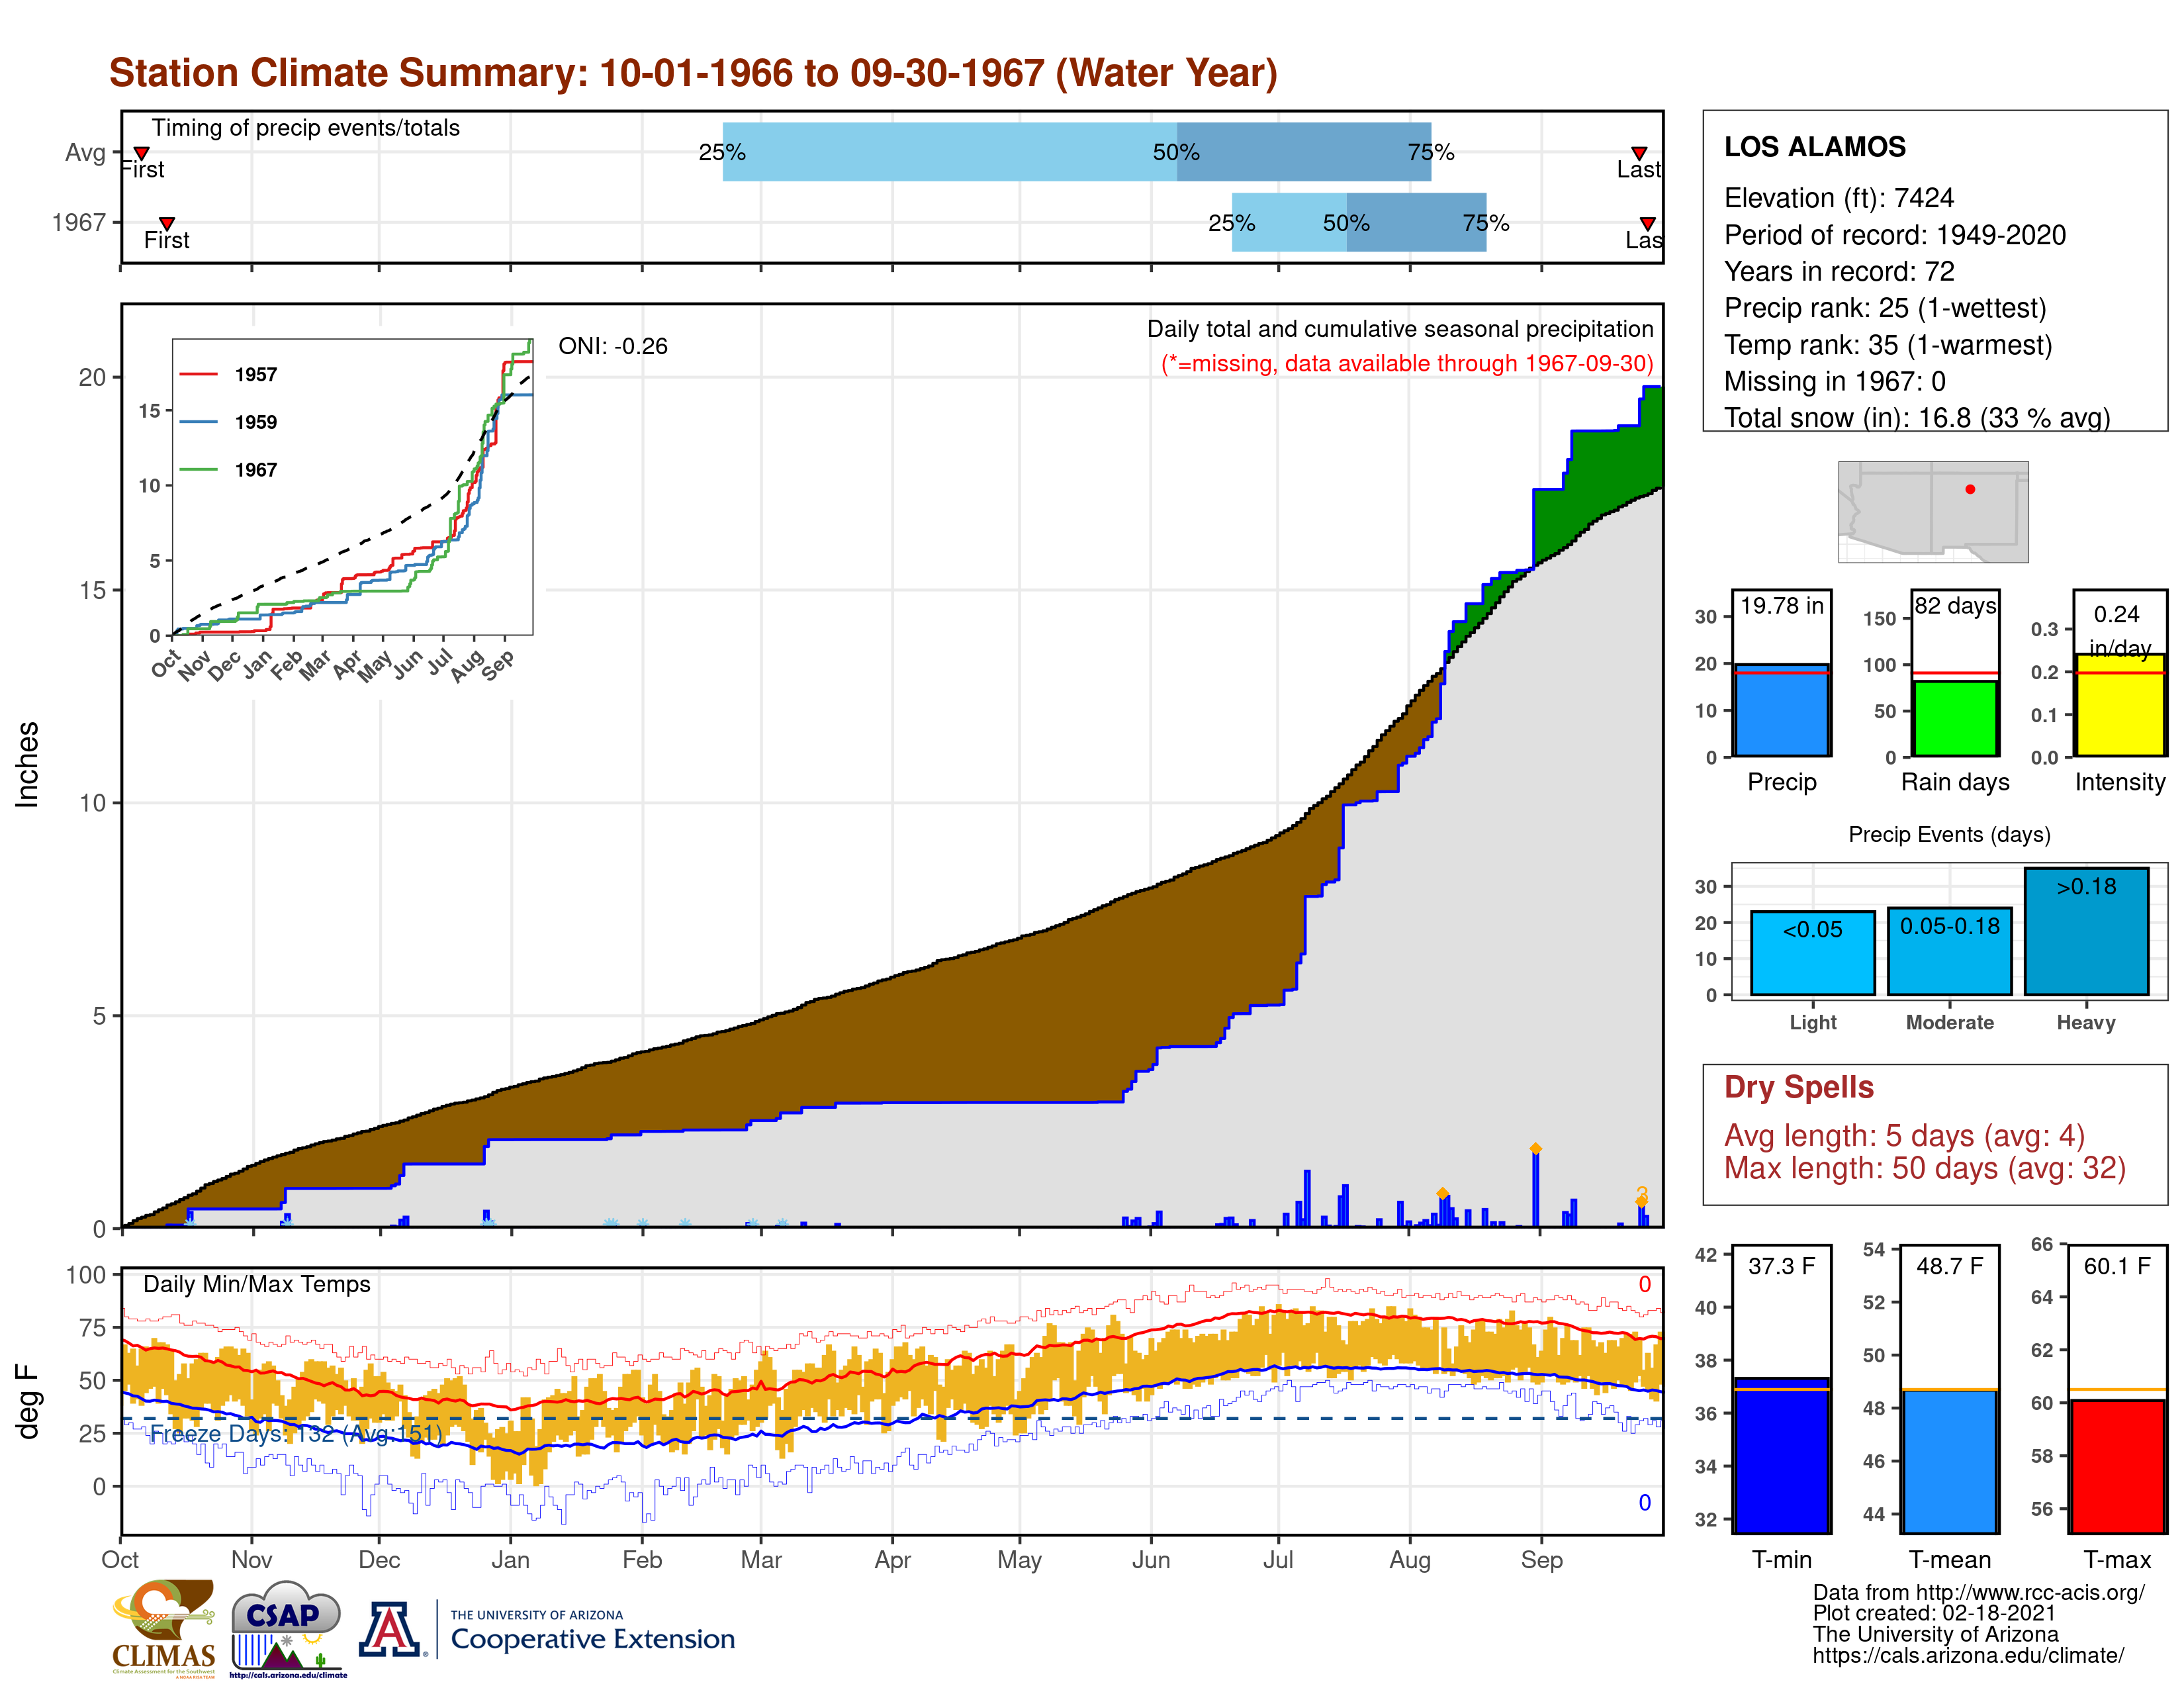The height and width of the screenshot is (1688, 2184).
Task: Click the Light <0.05 events bar
Action: pyautogui.click(x=1812, y=953)
